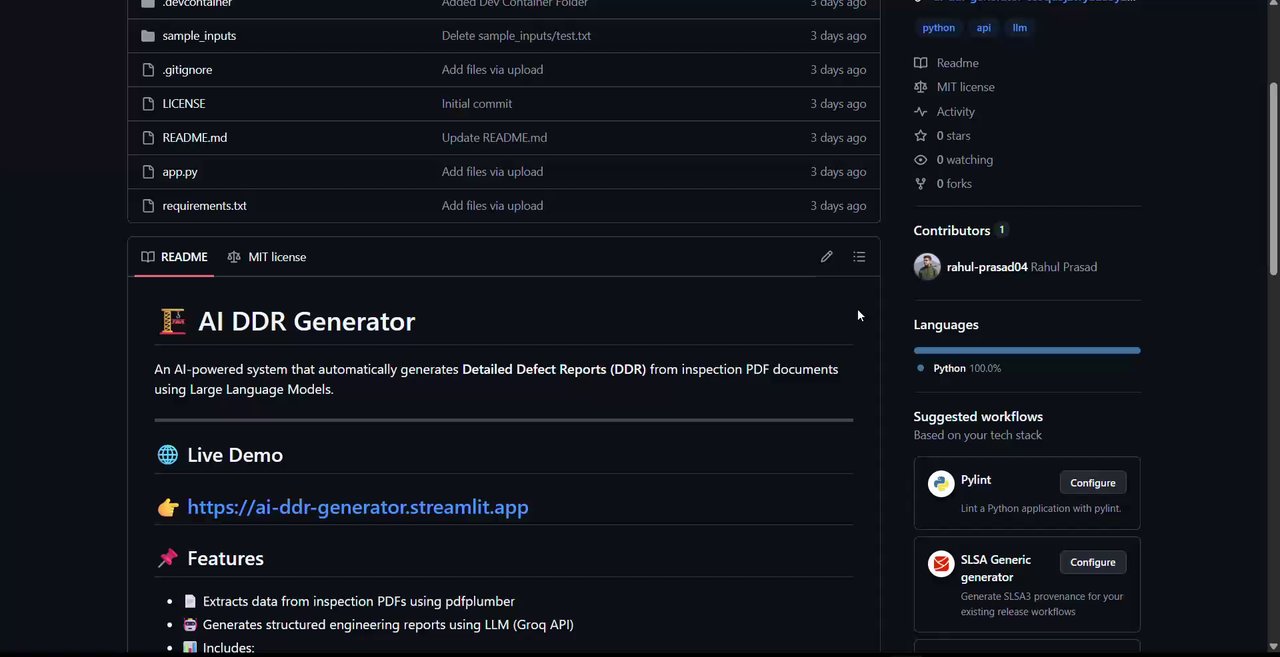Click the eye icon beside 0 watching
The image size is (1280, 657).
point(921,160)
